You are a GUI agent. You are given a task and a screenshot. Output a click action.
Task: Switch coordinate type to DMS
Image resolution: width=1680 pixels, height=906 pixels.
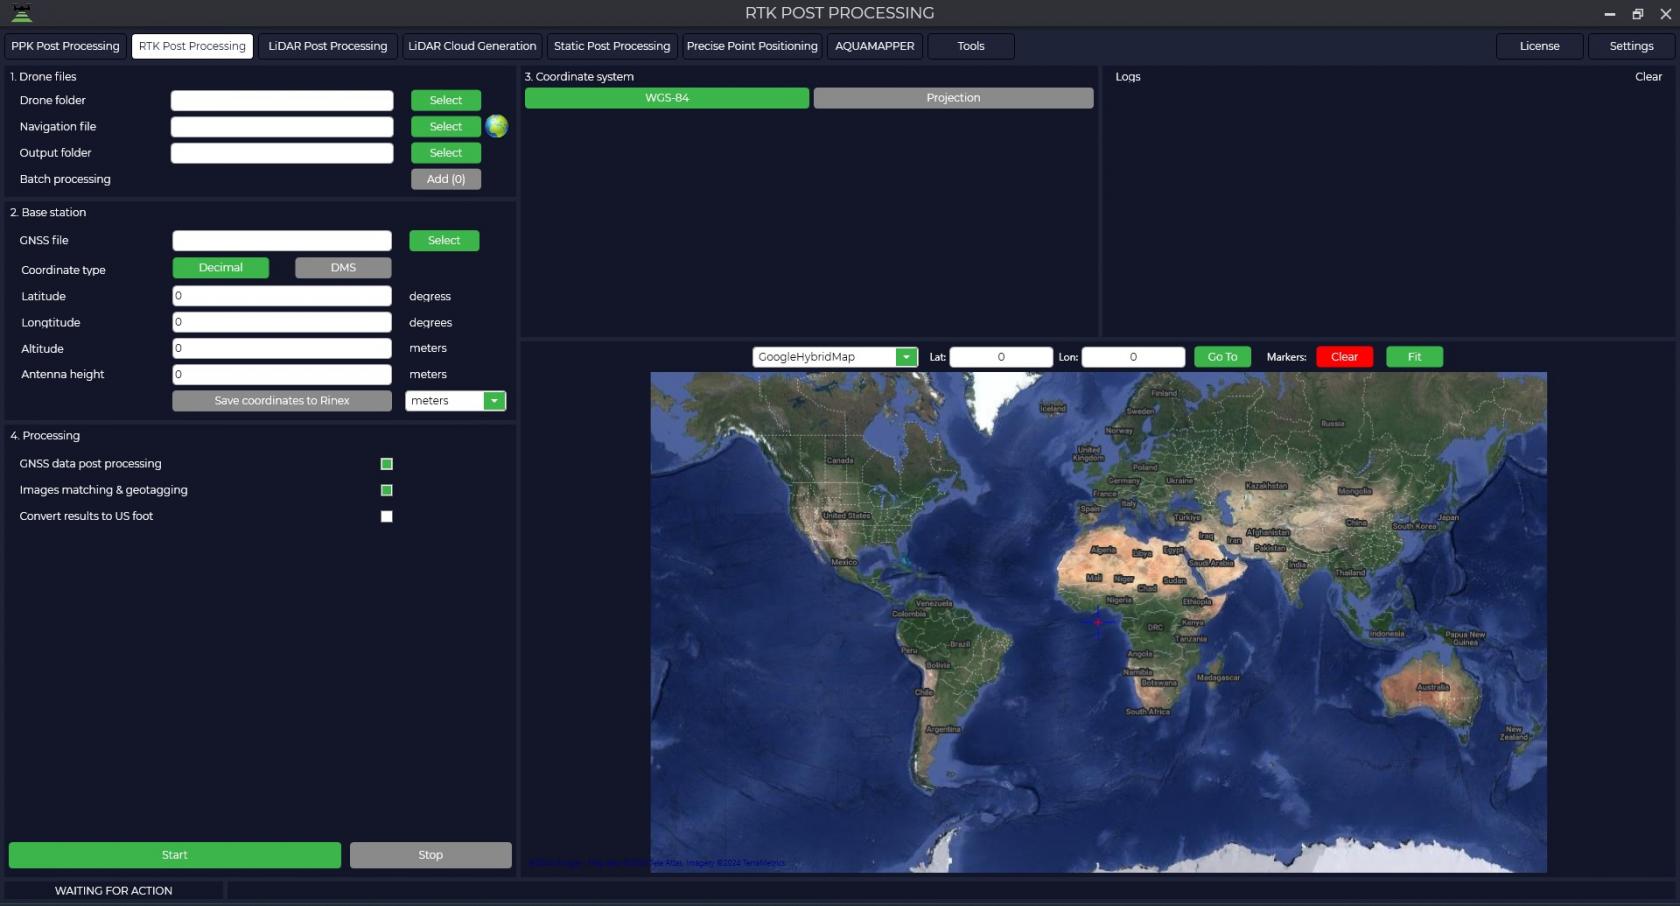(343, 268)
